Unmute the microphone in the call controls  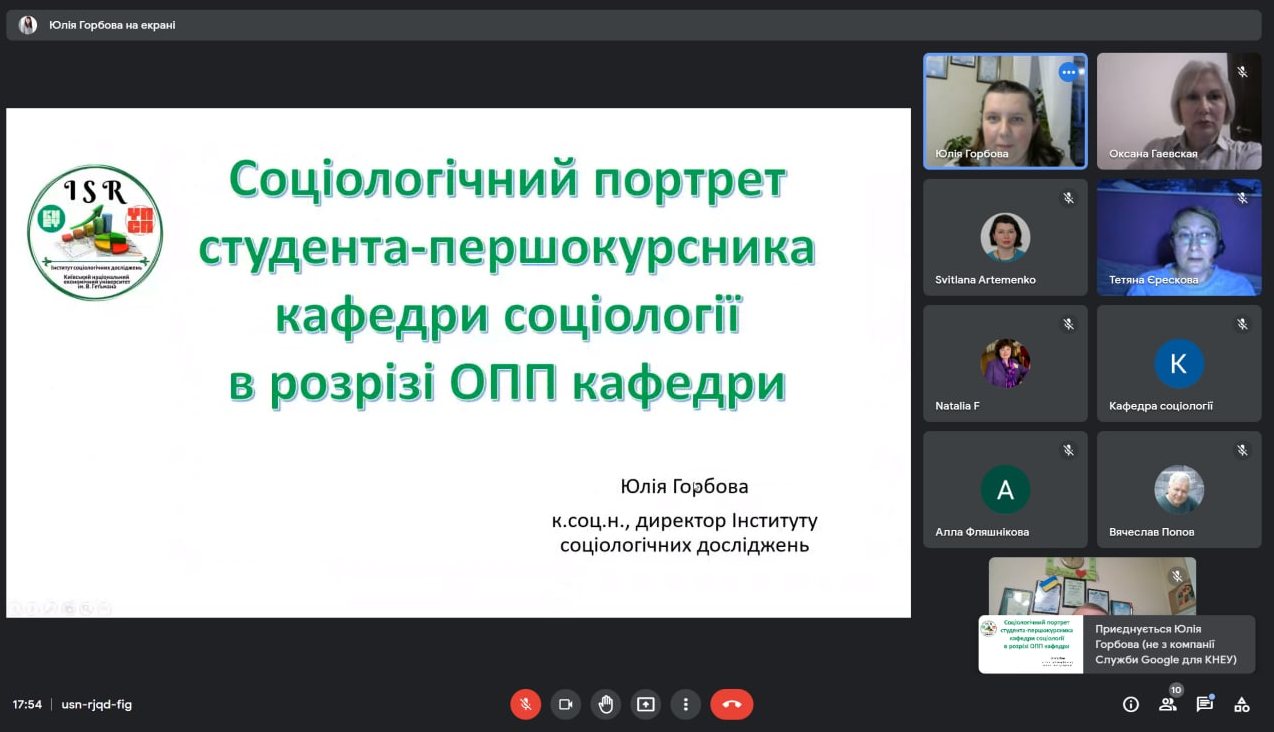point(525,704)
